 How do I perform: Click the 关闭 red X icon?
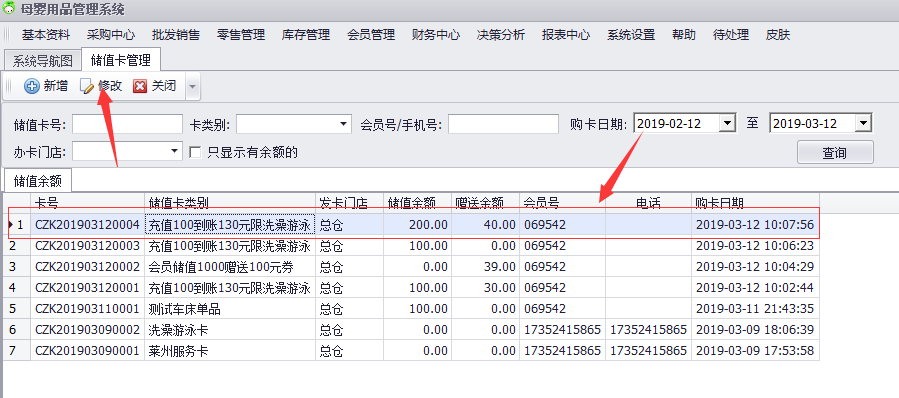coord(140,86)
